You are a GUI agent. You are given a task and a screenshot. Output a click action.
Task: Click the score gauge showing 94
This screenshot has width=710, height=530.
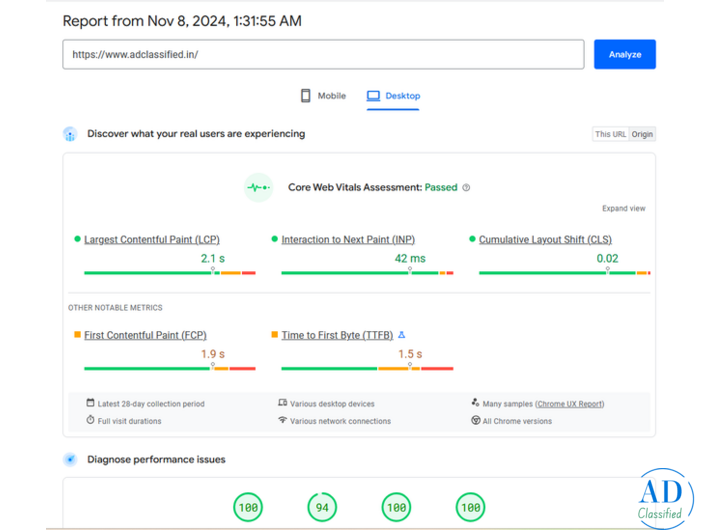322,507
